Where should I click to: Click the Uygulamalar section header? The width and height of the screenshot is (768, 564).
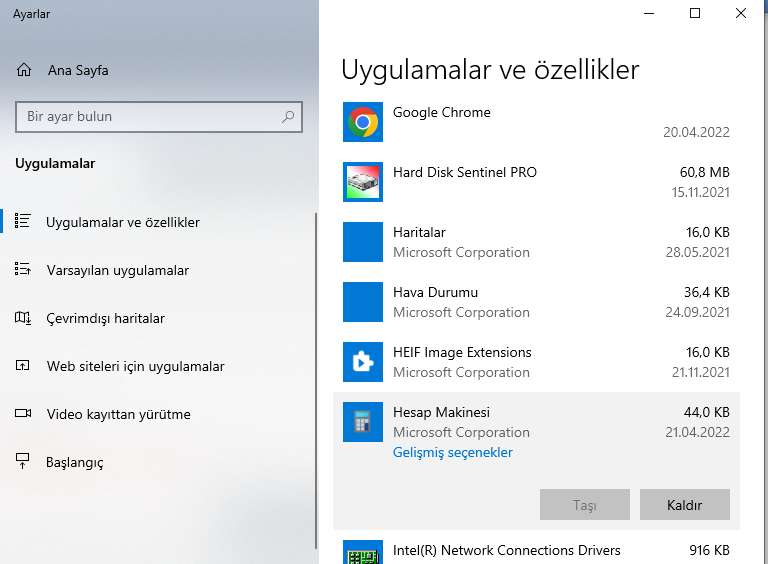[55, 164]
